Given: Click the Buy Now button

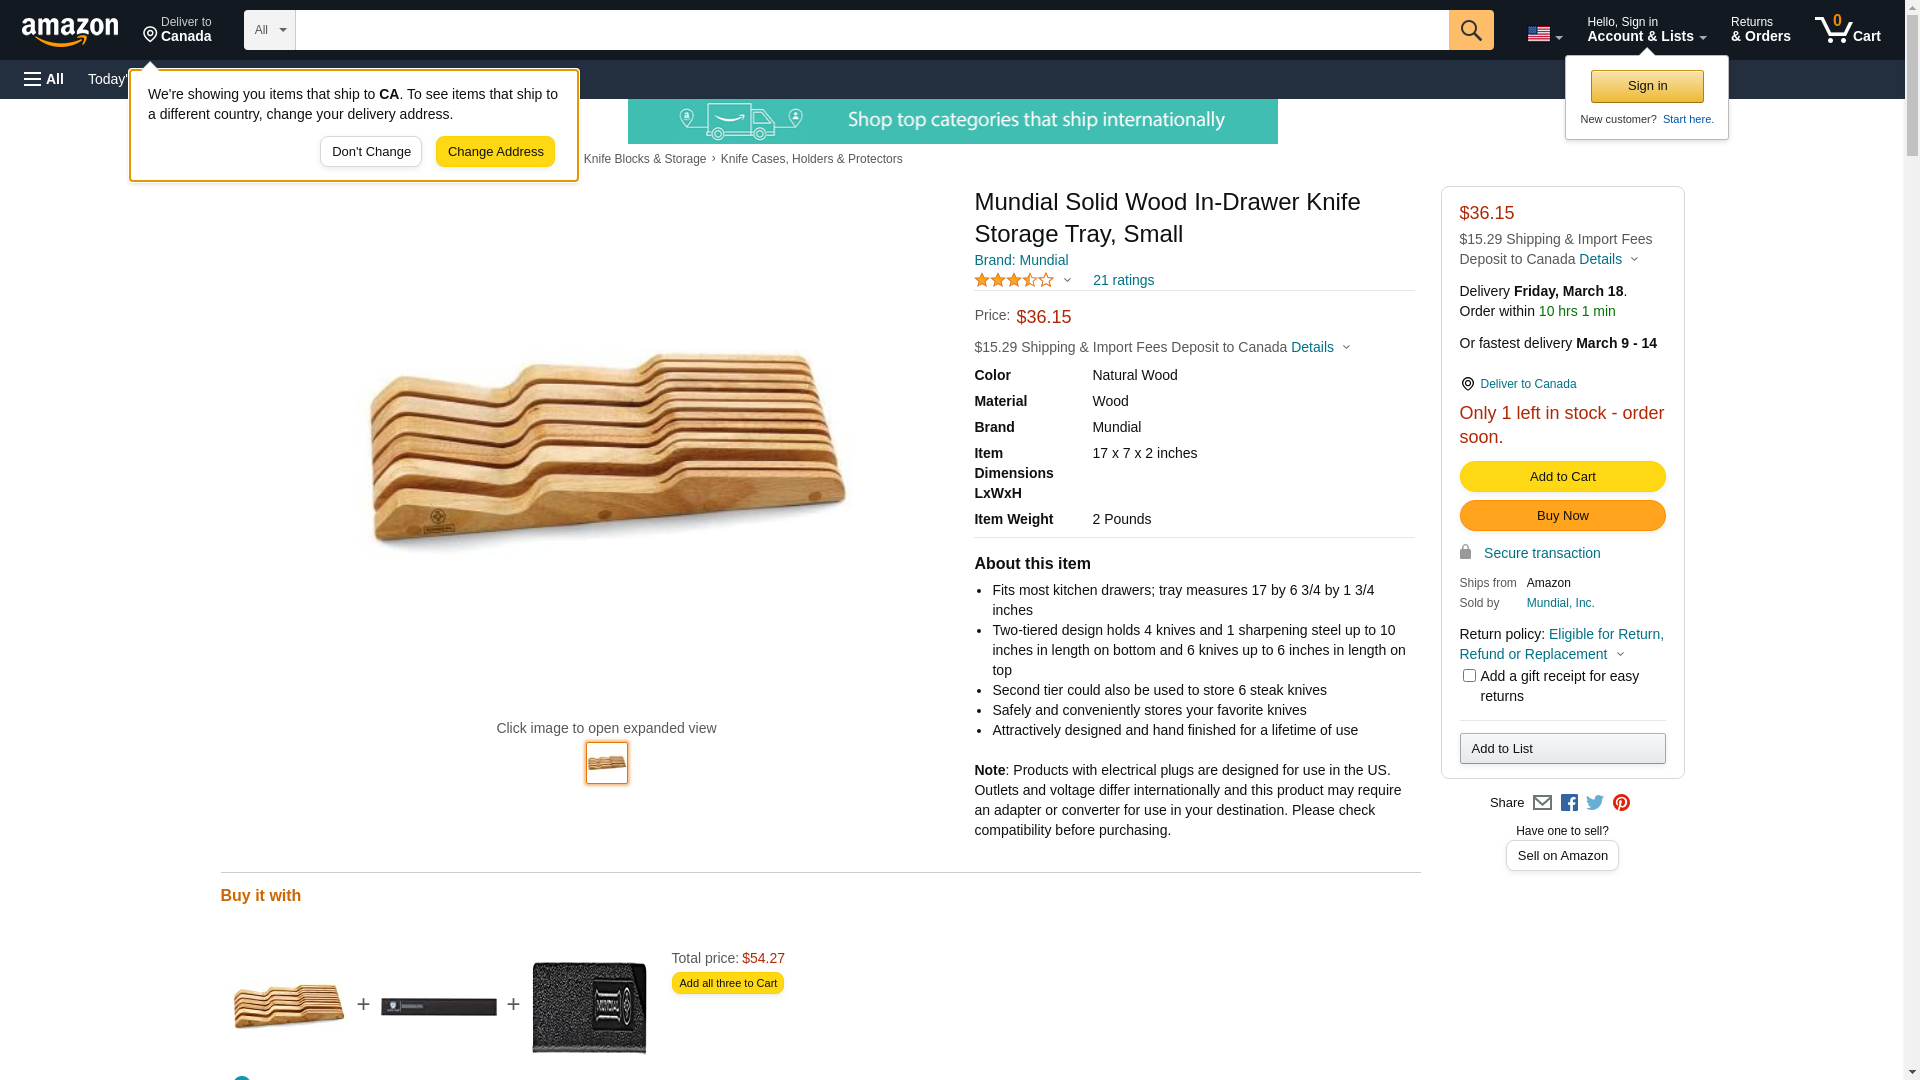Looking at the screenshot, I should coord(1562,516).
